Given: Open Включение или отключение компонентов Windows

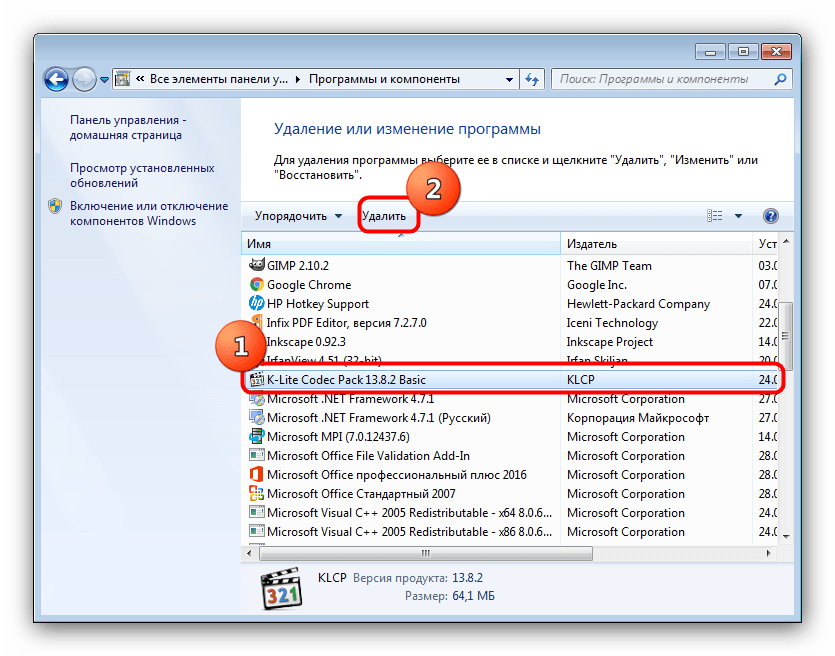Looking at the screenshot, I should pos(148,213).
